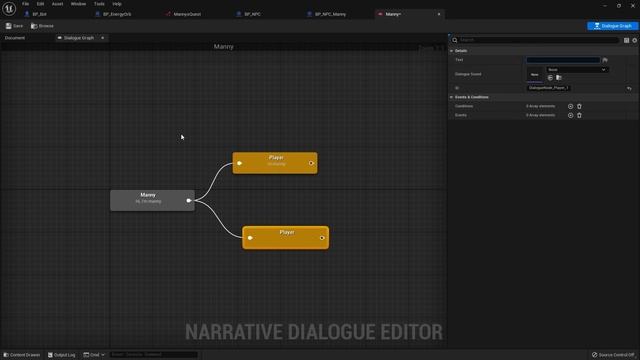Add element to Events array
This screenshot has width=640, height=360.
(x=570, y=115)
